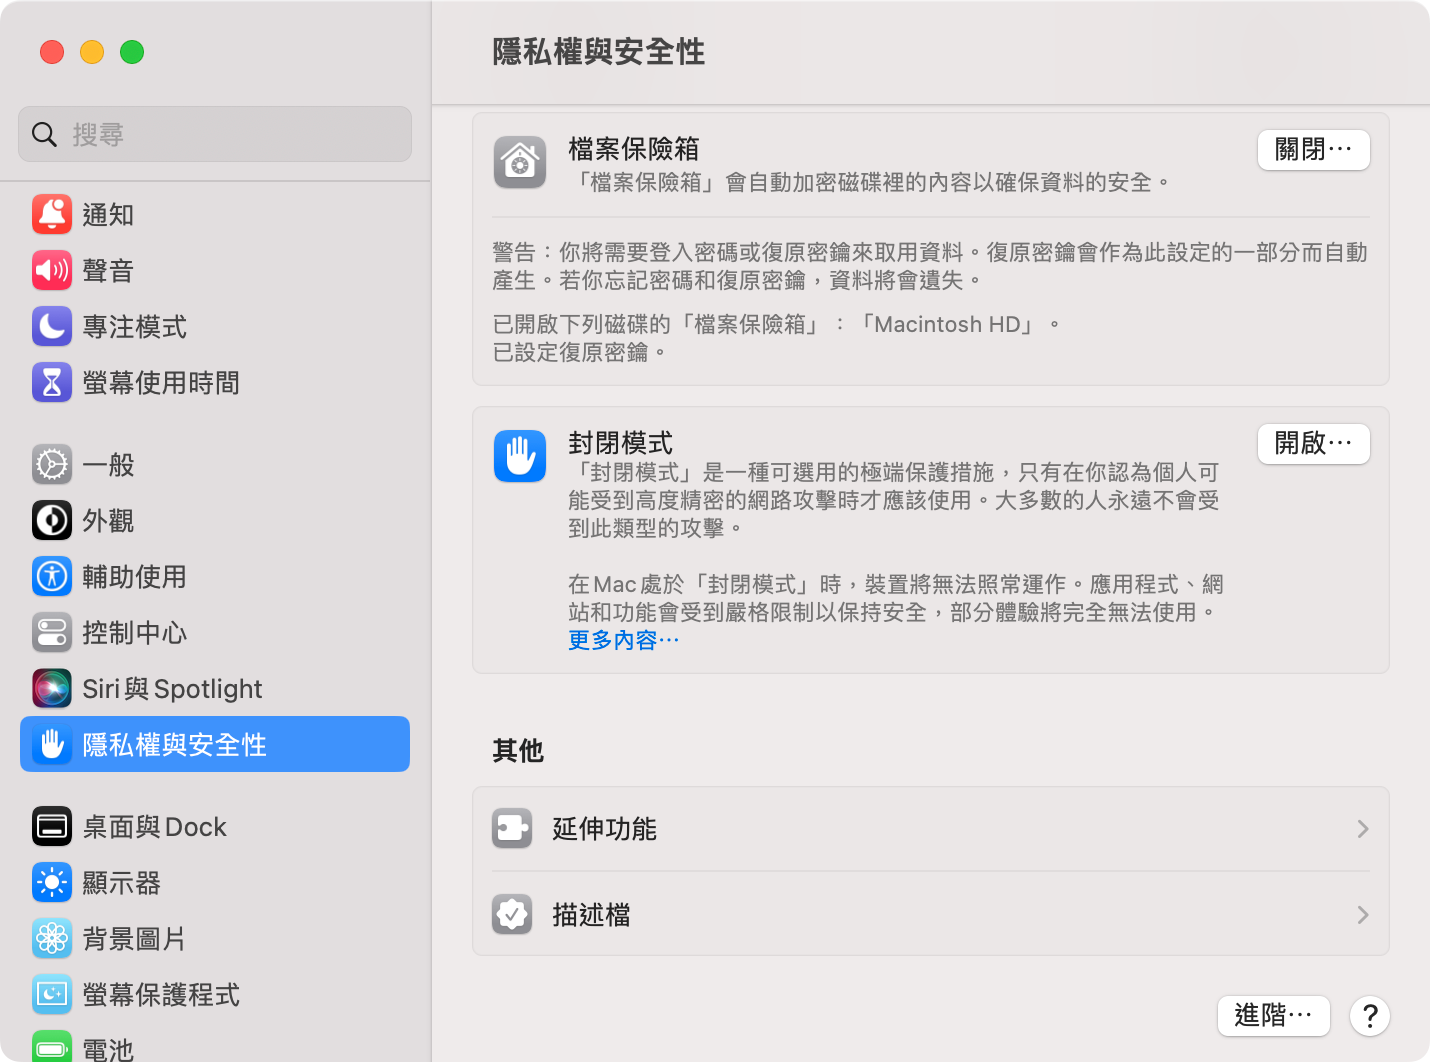Click the 聲音 speaker icon
The width and height of the screenshot is (1430, 1062).
[x=52, y=270]
